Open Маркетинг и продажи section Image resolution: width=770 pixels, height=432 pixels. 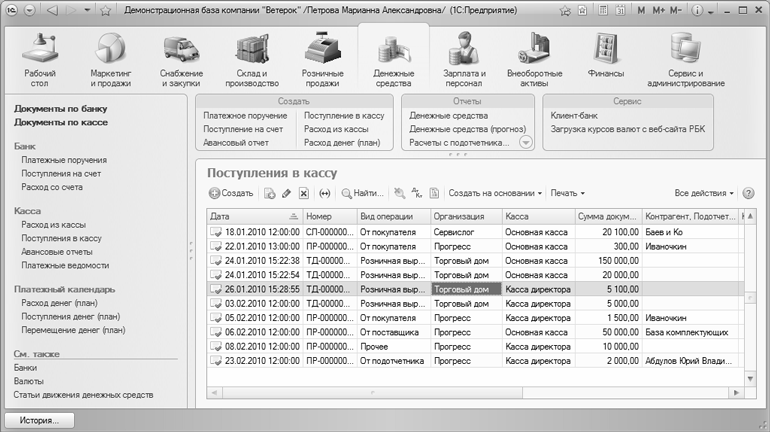[x=108, y=58]
